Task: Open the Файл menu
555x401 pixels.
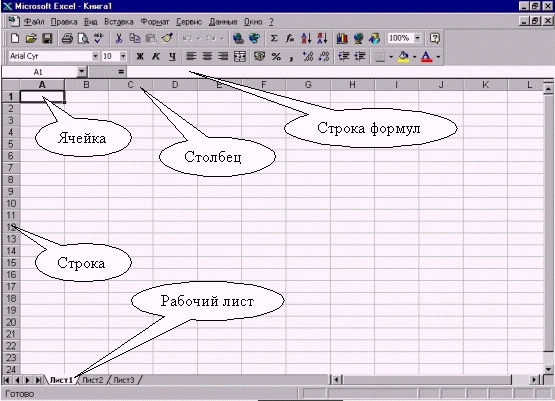Action: 34,22
